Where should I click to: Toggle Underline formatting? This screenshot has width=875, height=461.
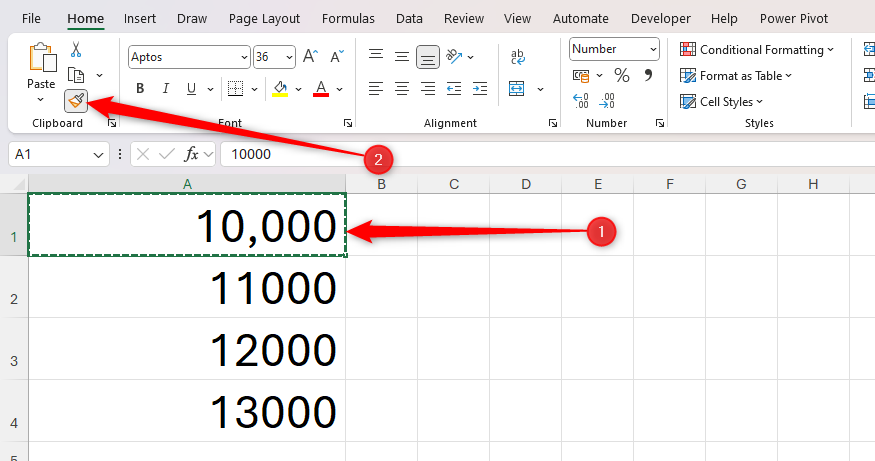click(192, 89)
